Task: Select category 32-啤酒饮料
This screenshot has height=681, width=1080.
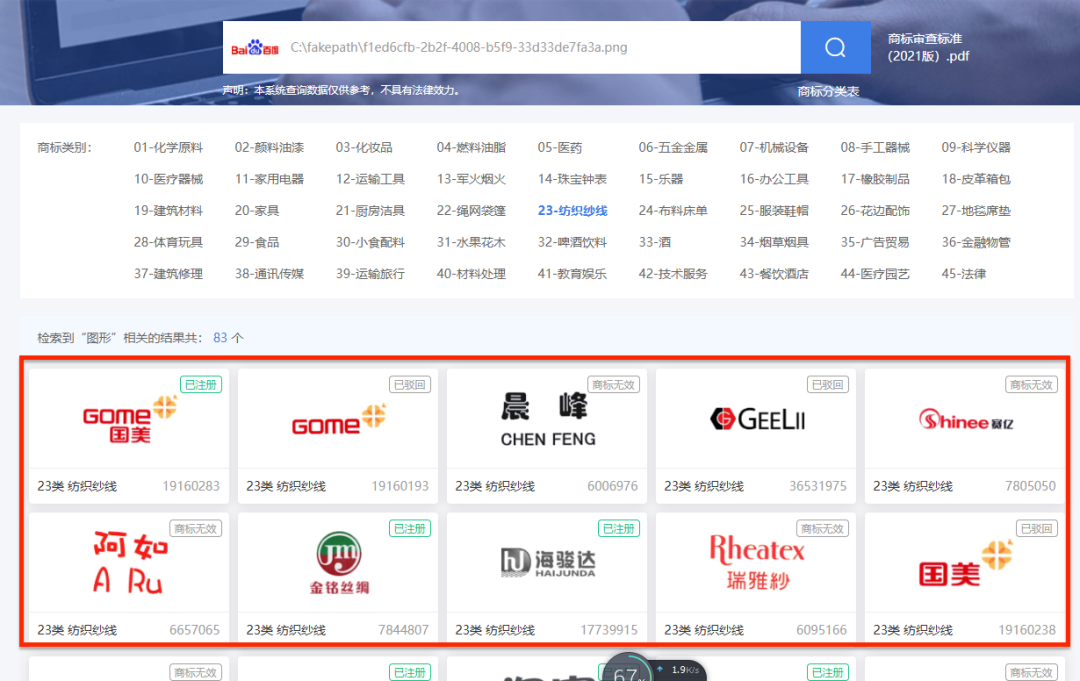Action: pyautogui.click(x=572, y=242)
